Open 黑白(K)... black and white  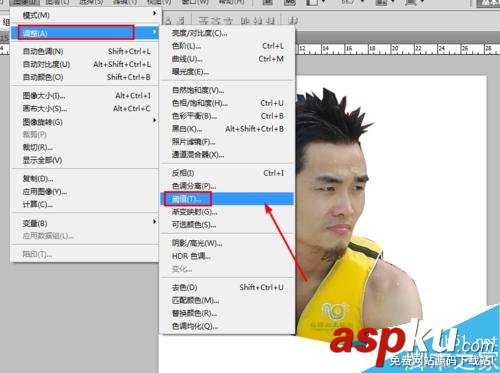(227, 129)
